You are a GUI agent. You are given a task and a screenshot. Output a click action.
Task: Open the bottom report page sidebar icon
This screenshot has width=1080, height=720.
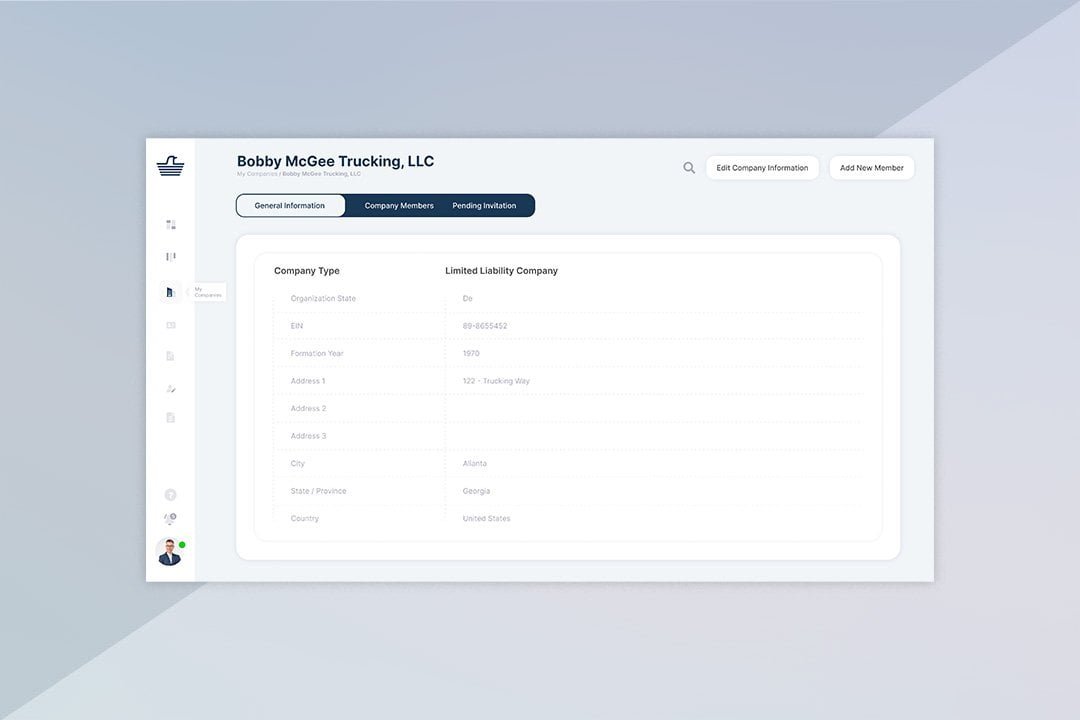170,418
